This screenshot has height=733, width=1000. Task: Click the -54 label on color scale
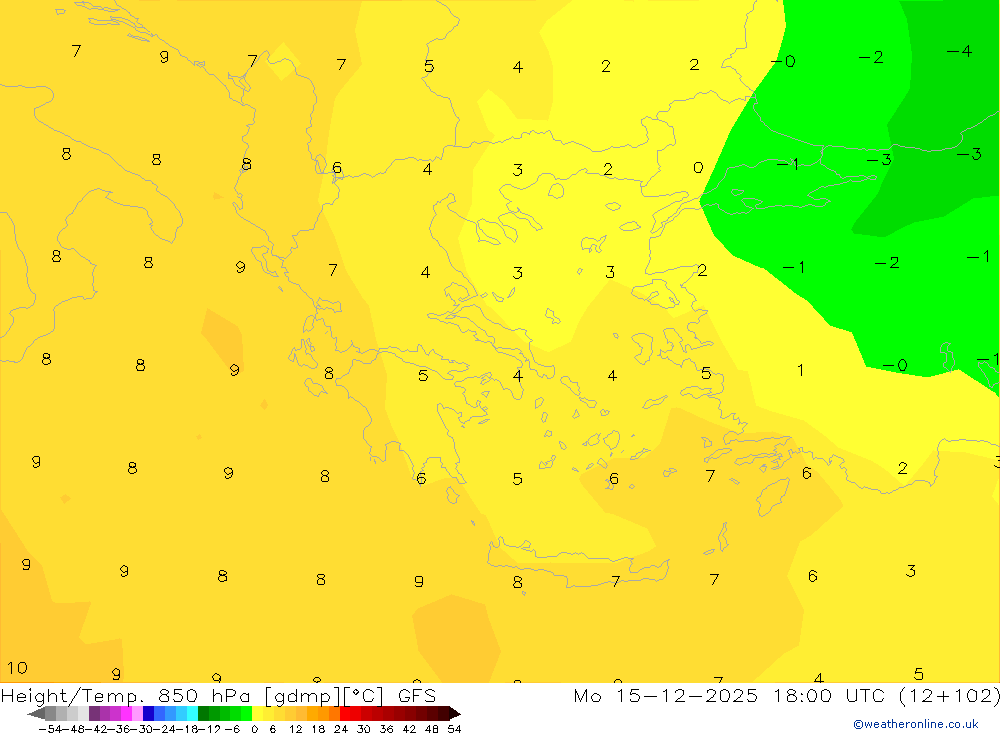tap(51, 729)
